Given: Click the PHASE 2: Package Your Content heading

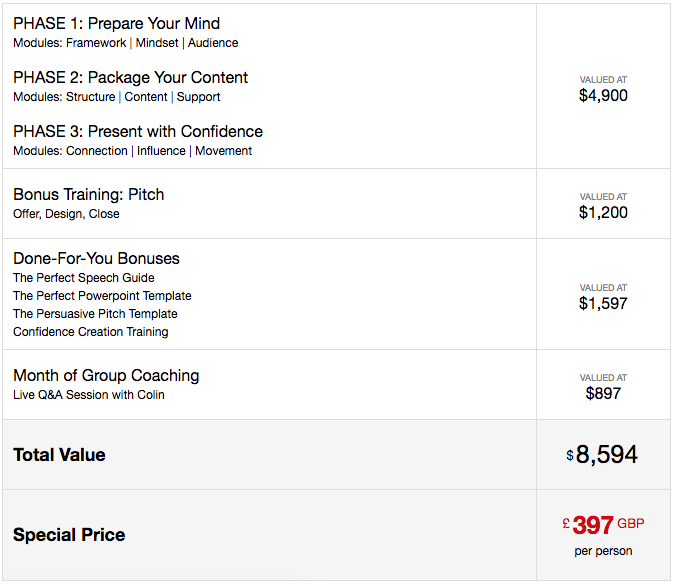Looking at the screenshot, I should [130, 77].
